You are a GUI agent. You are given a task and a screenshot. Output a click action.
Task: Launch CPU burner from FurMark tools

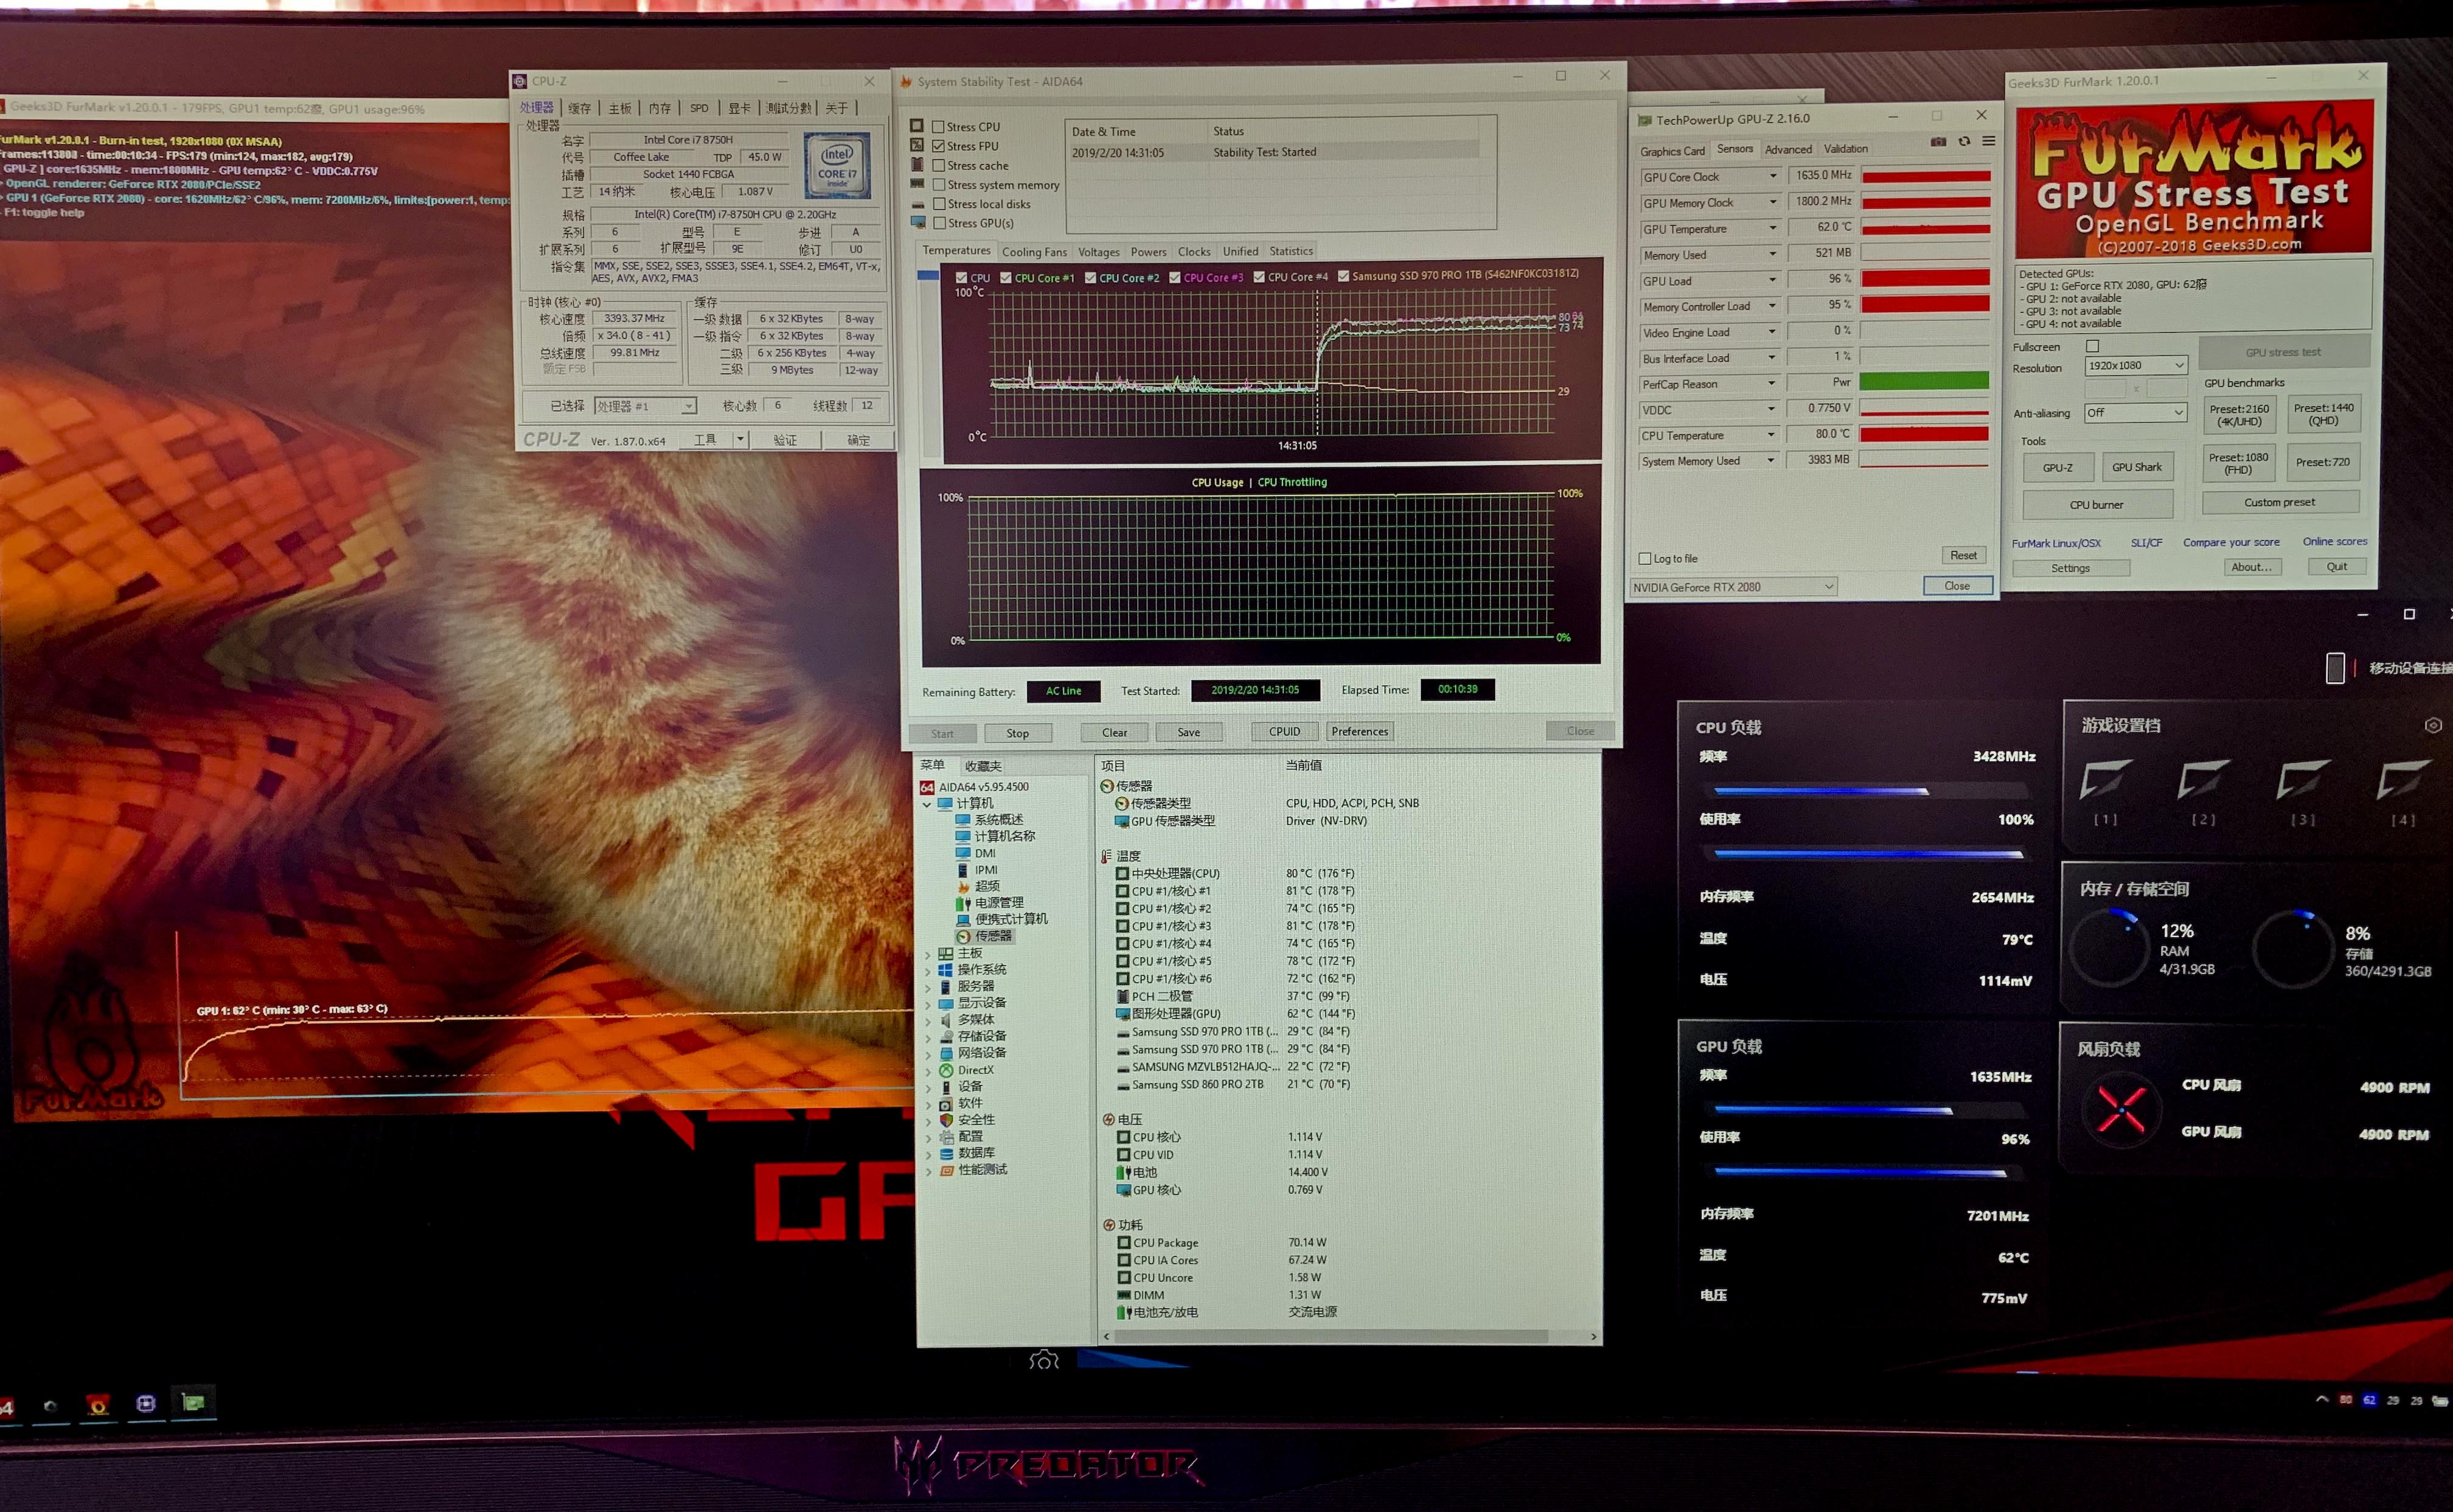(x=2096, y=504)
